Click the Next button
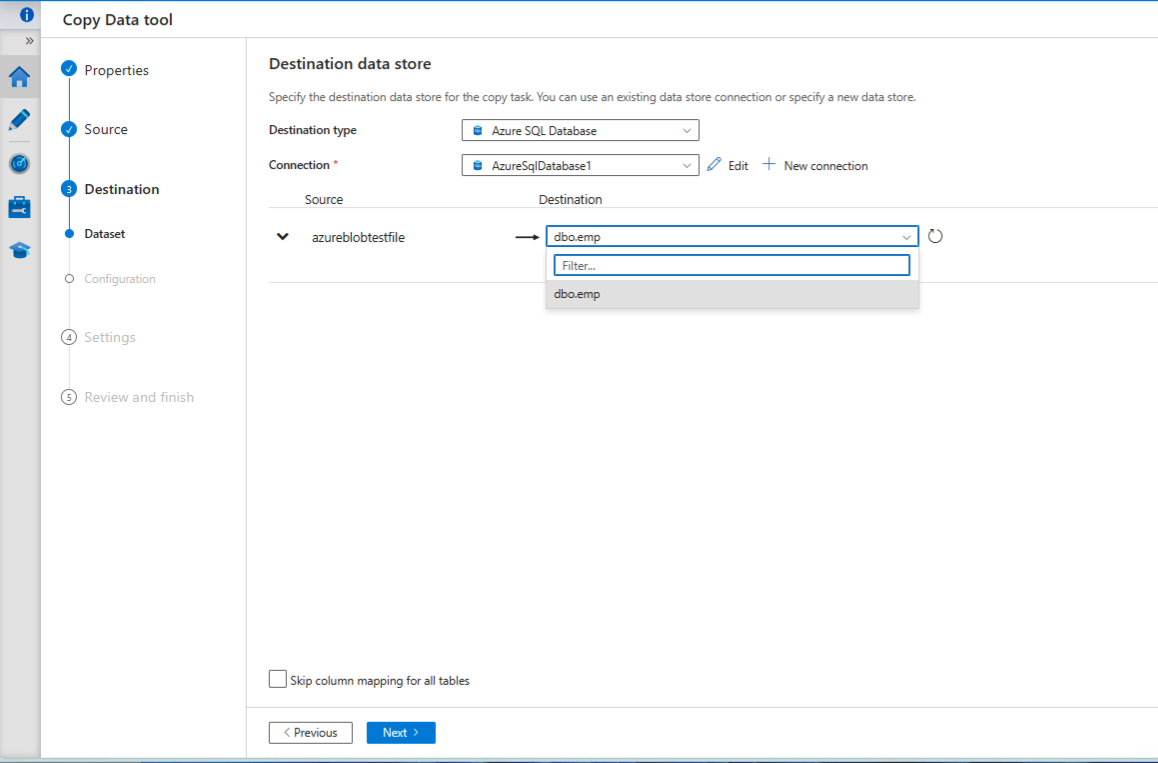This screenshot has width=1158, height=763. coord(401,733)
